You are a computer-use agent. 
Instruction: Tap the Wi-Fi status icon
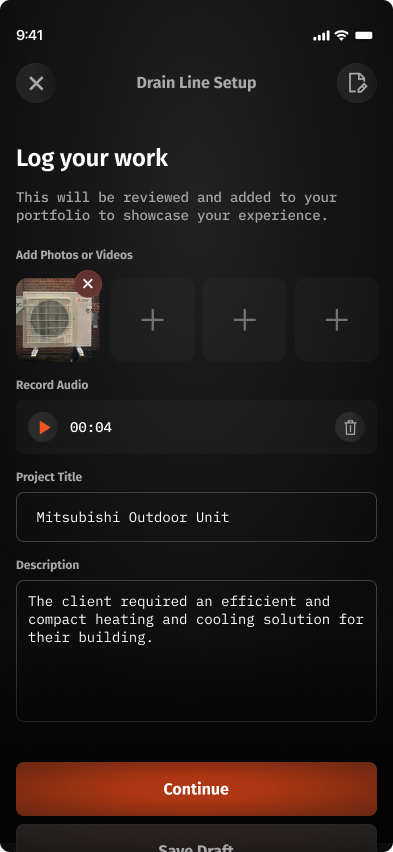[x=341, y=35]
